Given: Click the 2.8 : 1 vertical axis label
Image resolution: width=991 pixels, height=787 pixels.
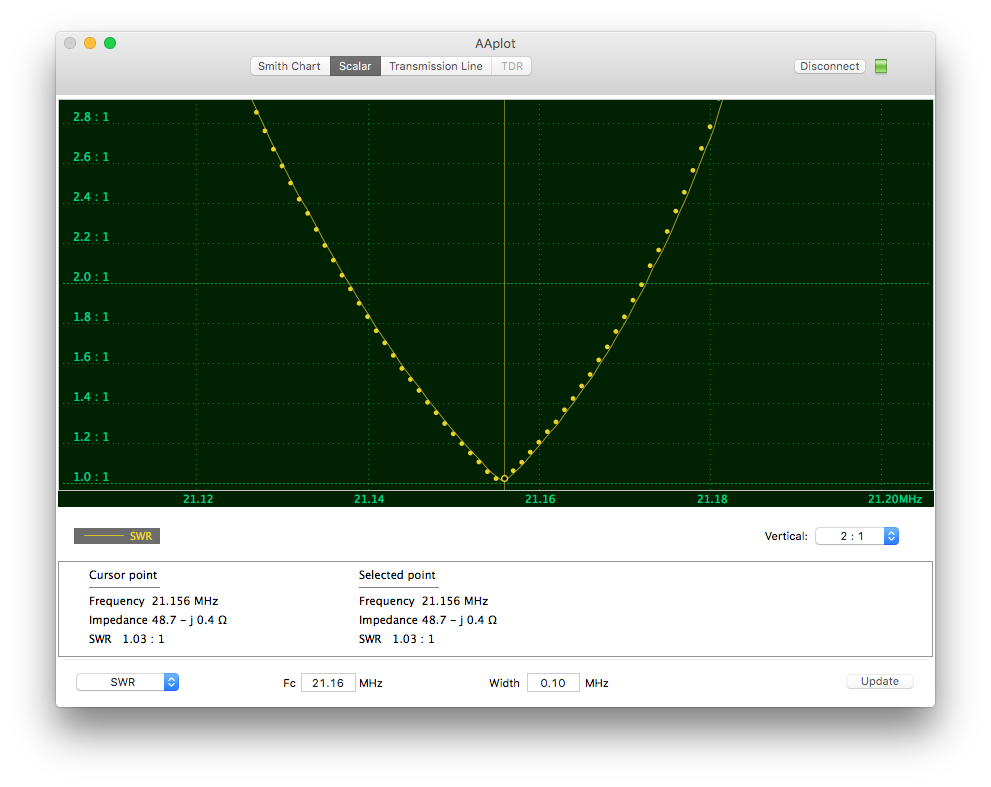Looking at the screenshot, I should 91,117.
